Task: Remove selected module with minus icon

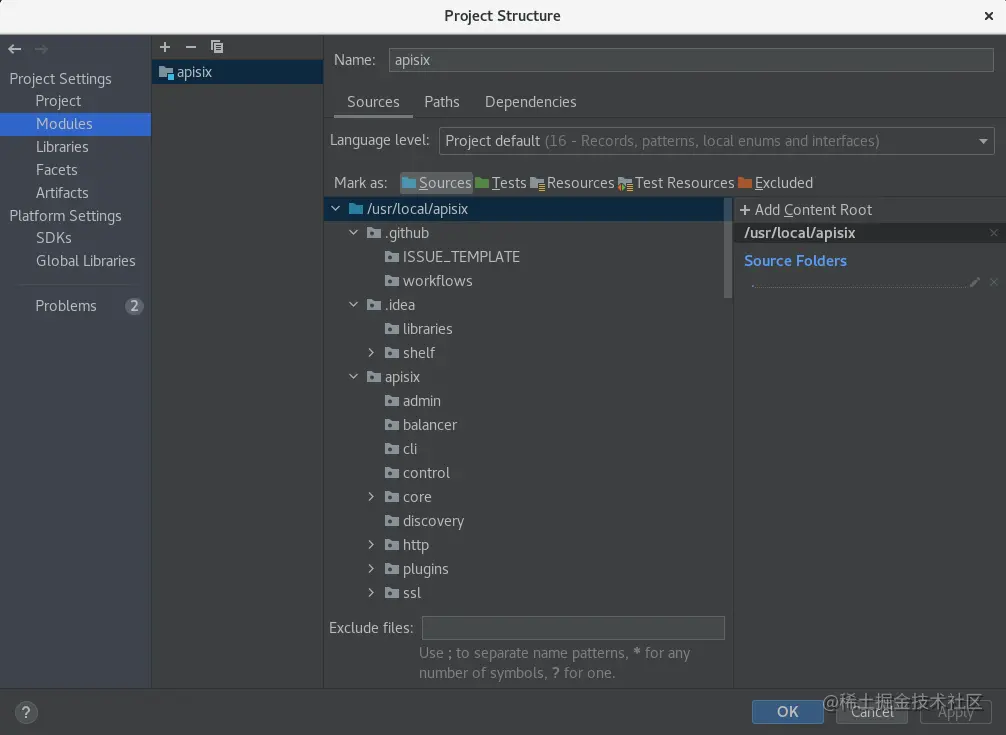Action: pyautogui.click(x=191, y=47)
